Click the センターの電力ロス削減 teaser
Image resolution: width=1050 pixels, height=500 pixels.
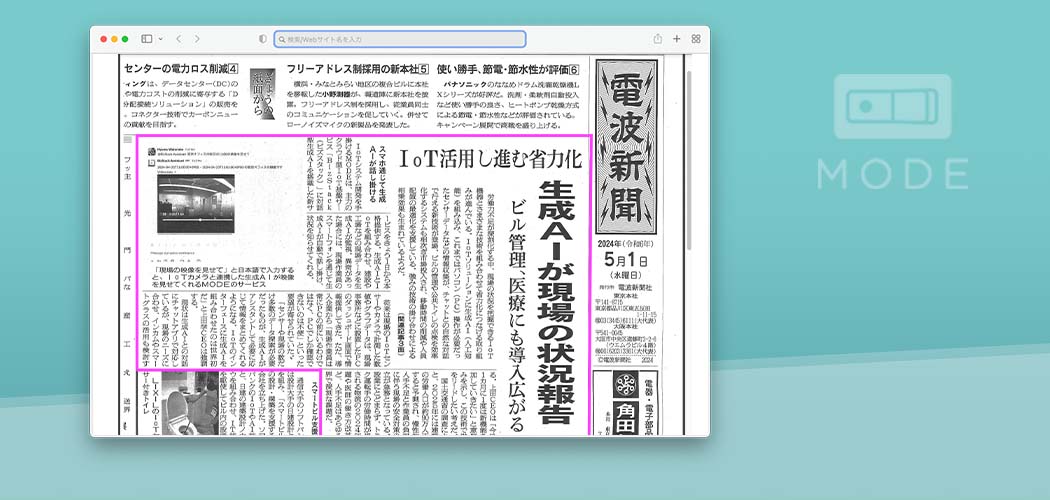pyautogui.click(x=178, y=69)
